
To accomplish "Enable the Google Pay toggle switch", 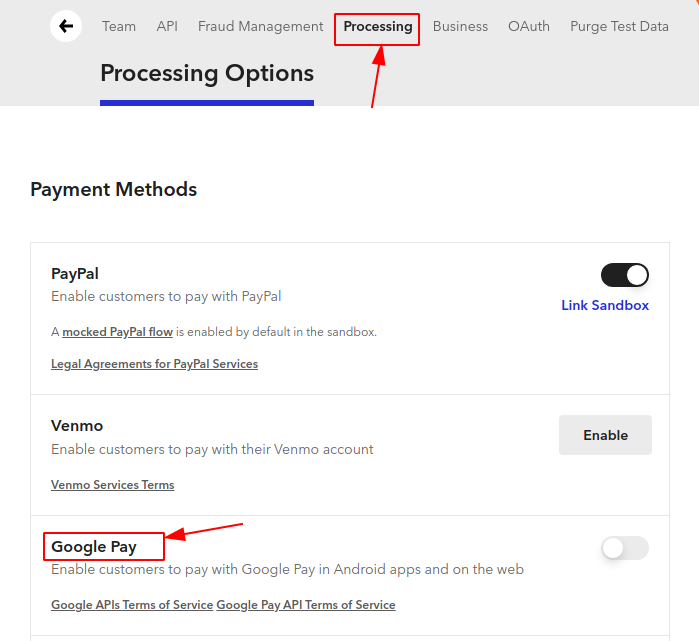I will tap(625, 548).
